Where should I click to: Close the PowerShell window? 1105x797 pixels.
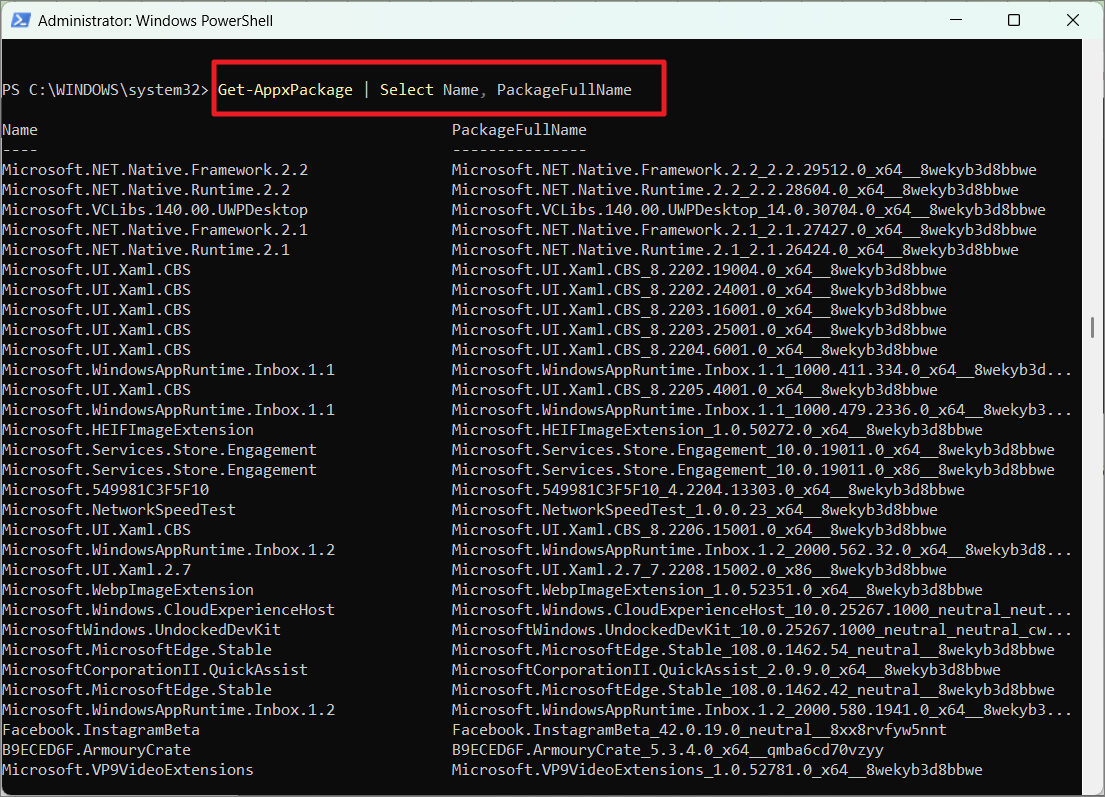1073,20
